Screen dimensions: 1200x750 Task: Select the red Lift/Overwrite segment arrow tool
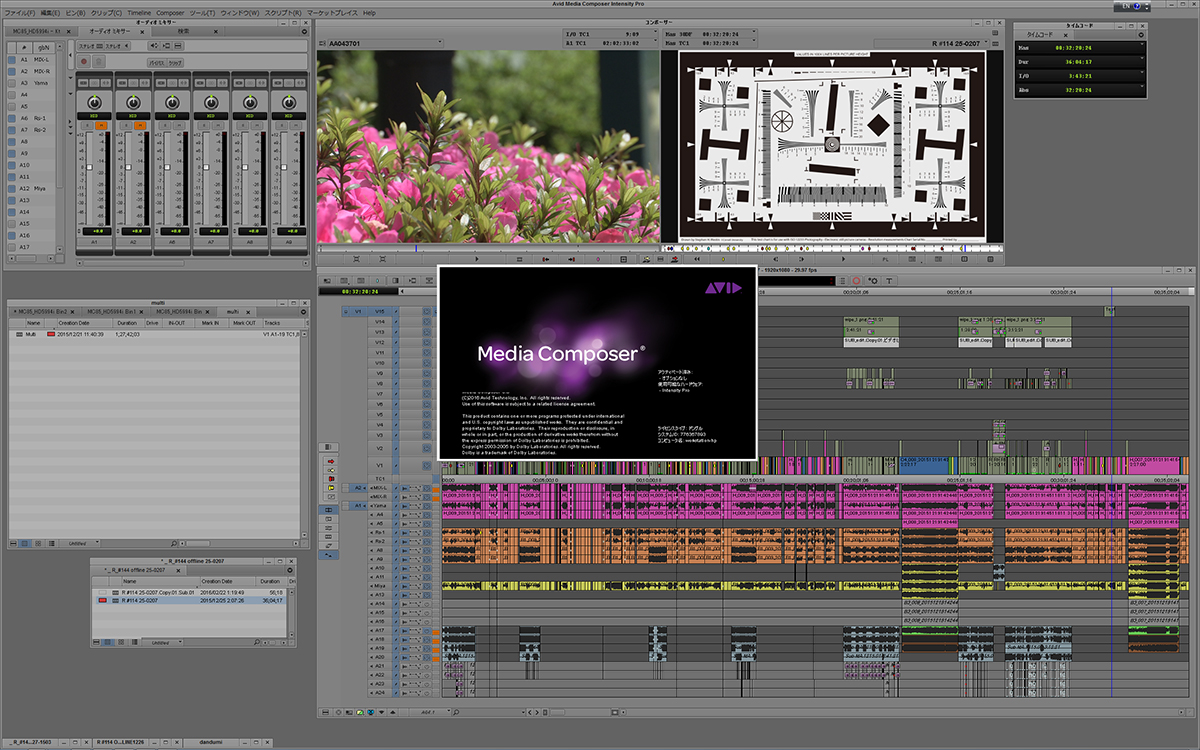[331, 459]
